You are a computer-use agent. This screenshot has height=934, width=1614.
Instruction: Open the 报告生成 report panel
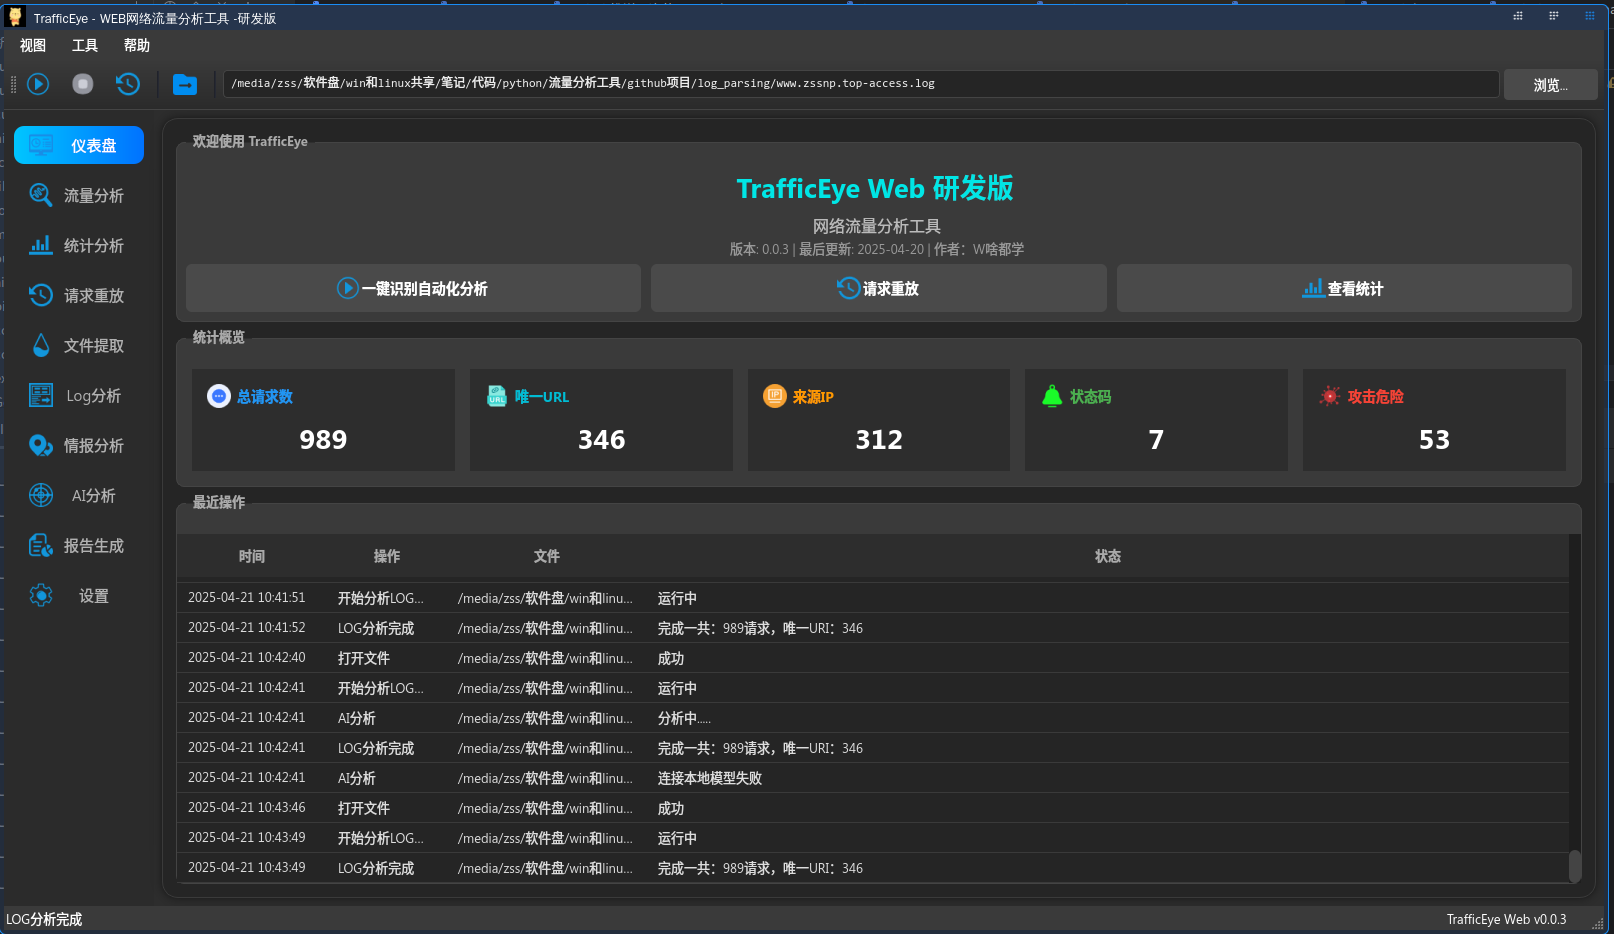(x=78, y=545)
